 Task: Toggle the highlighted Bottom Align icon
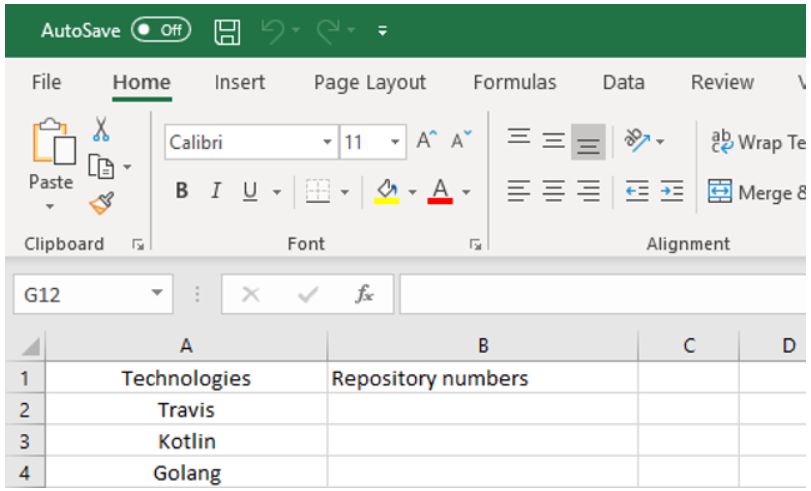588,142
